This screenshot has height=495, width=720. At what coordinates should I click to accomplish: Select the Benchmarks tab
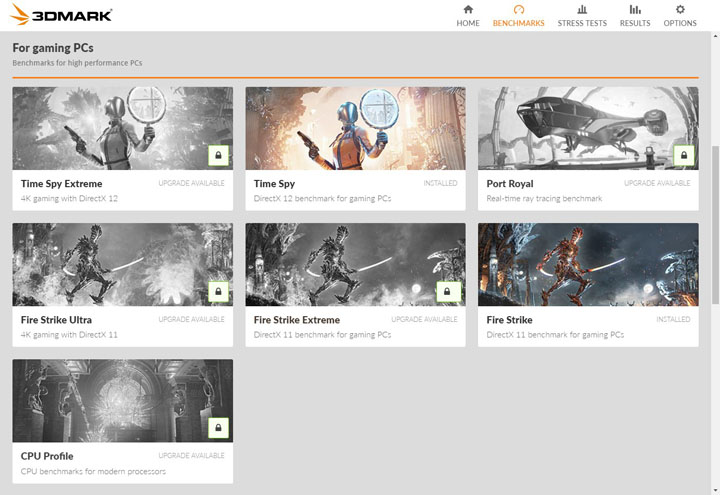518,16
